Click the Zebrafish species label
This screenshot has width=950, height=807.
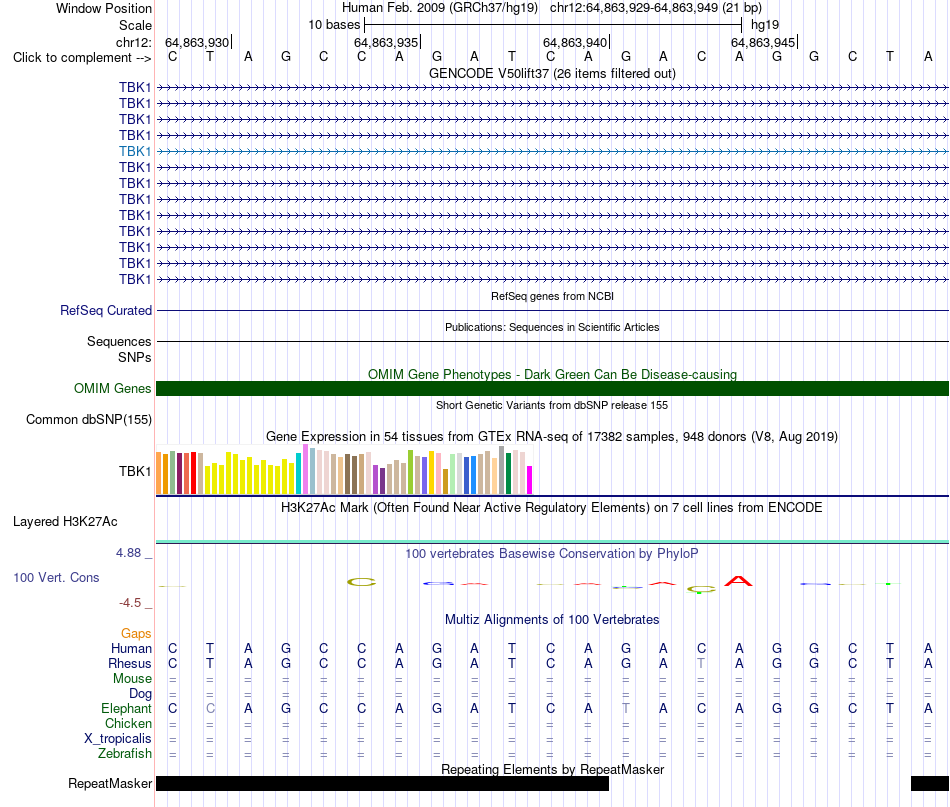pos(125,753)
